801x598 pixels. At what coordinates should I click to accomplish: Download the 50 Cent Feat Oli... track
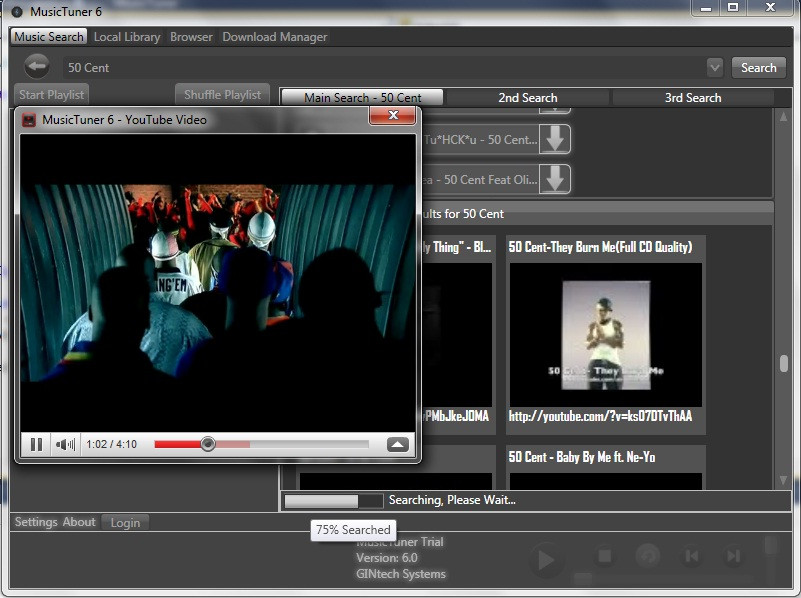coord(555,179)
